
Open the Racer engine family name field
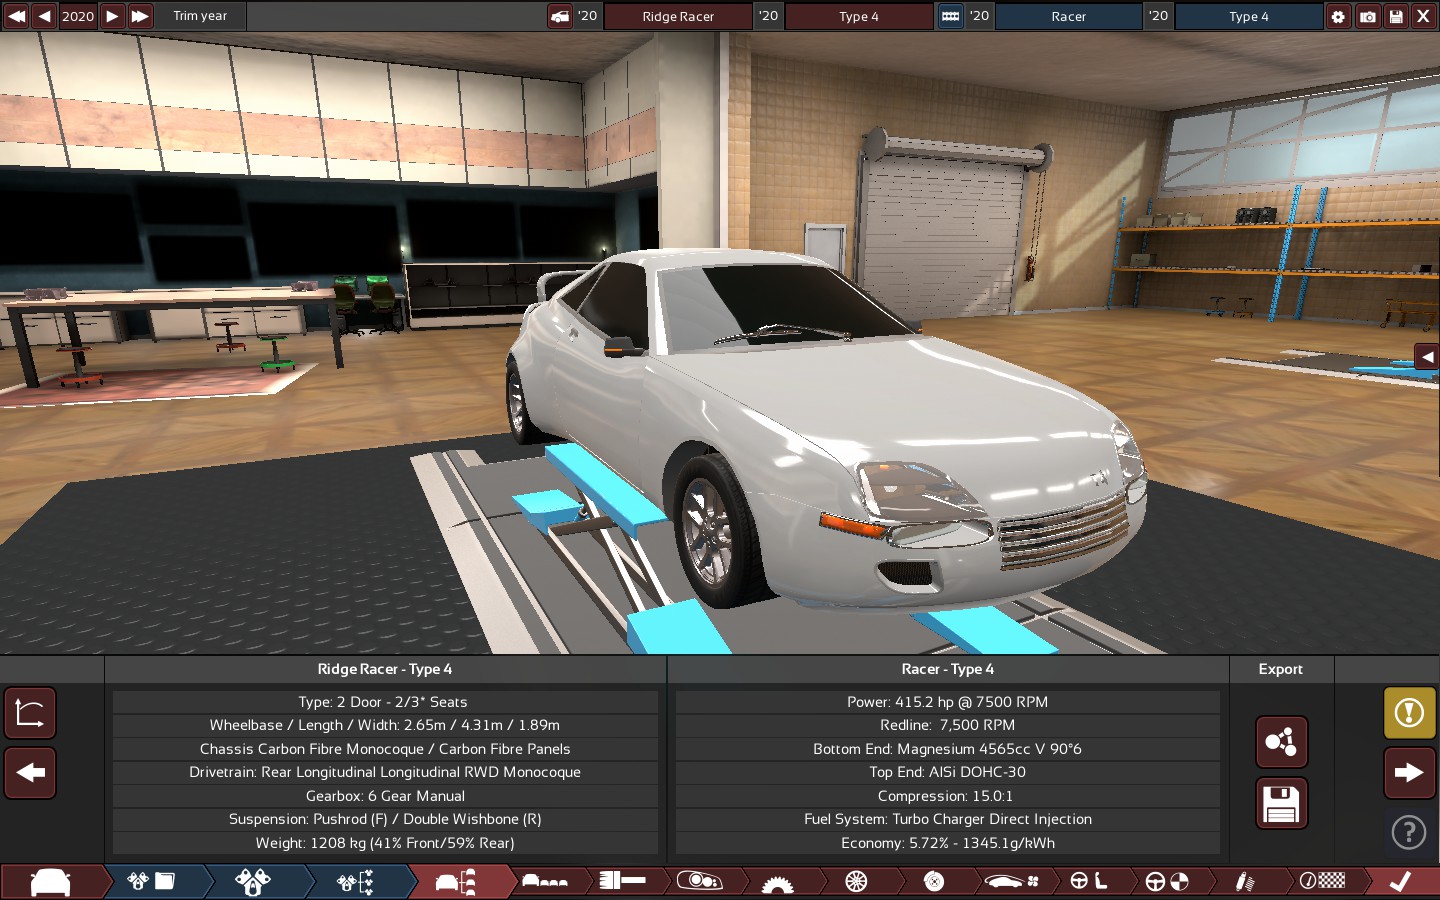tap(1068, 16)
